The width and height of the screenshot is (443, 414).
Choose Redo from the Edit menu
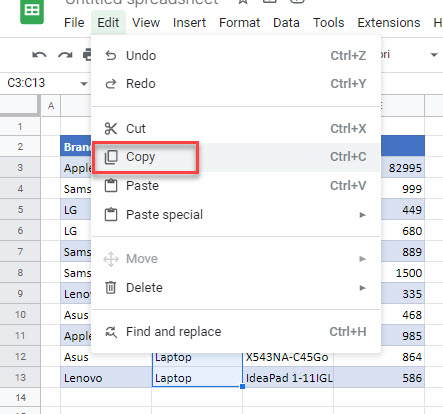236,84
